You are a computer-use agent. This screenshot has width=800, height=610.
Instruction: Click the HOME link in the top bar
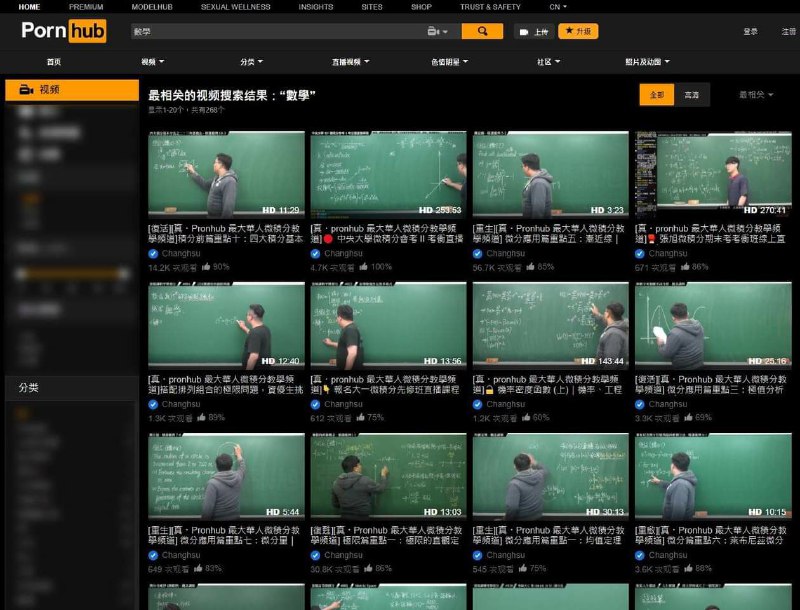click(29, 7)
